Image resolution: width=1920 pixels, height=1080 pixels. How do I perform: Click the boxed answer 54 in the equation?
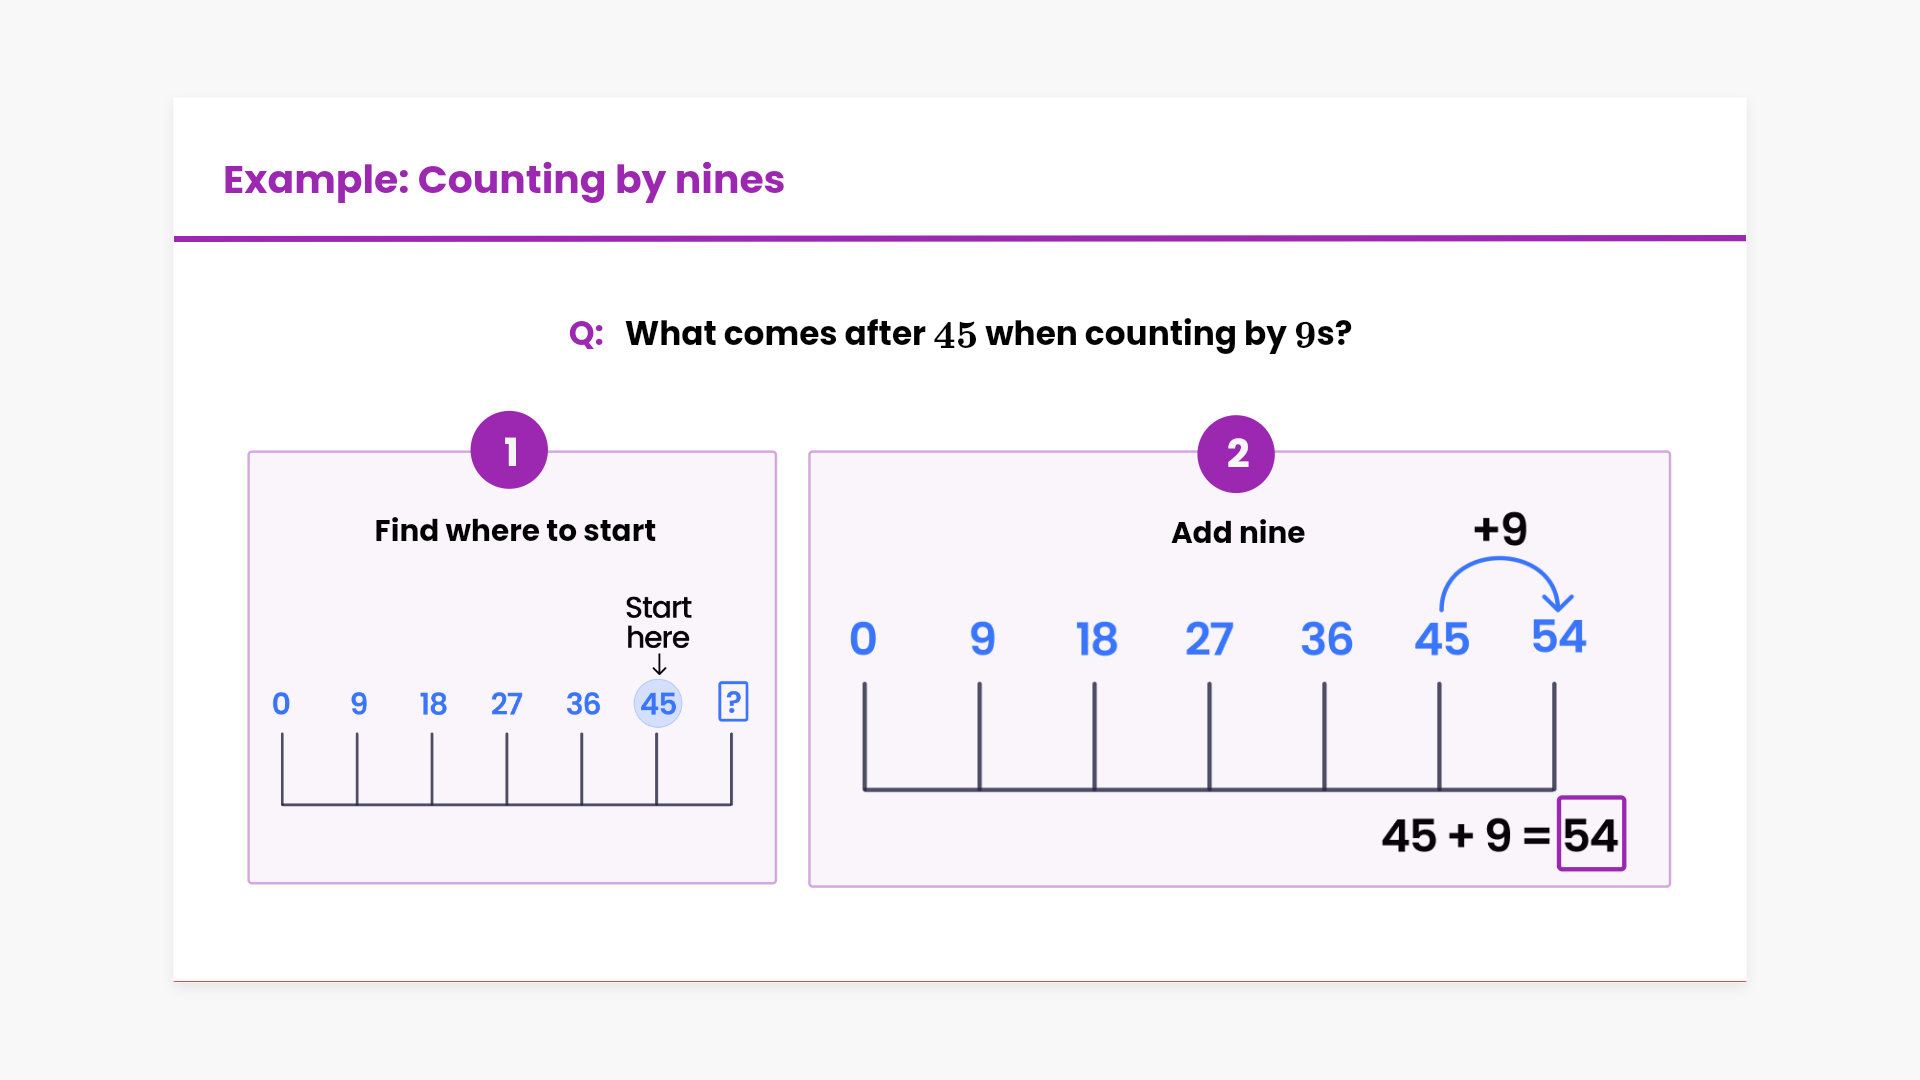(1591, 834)
